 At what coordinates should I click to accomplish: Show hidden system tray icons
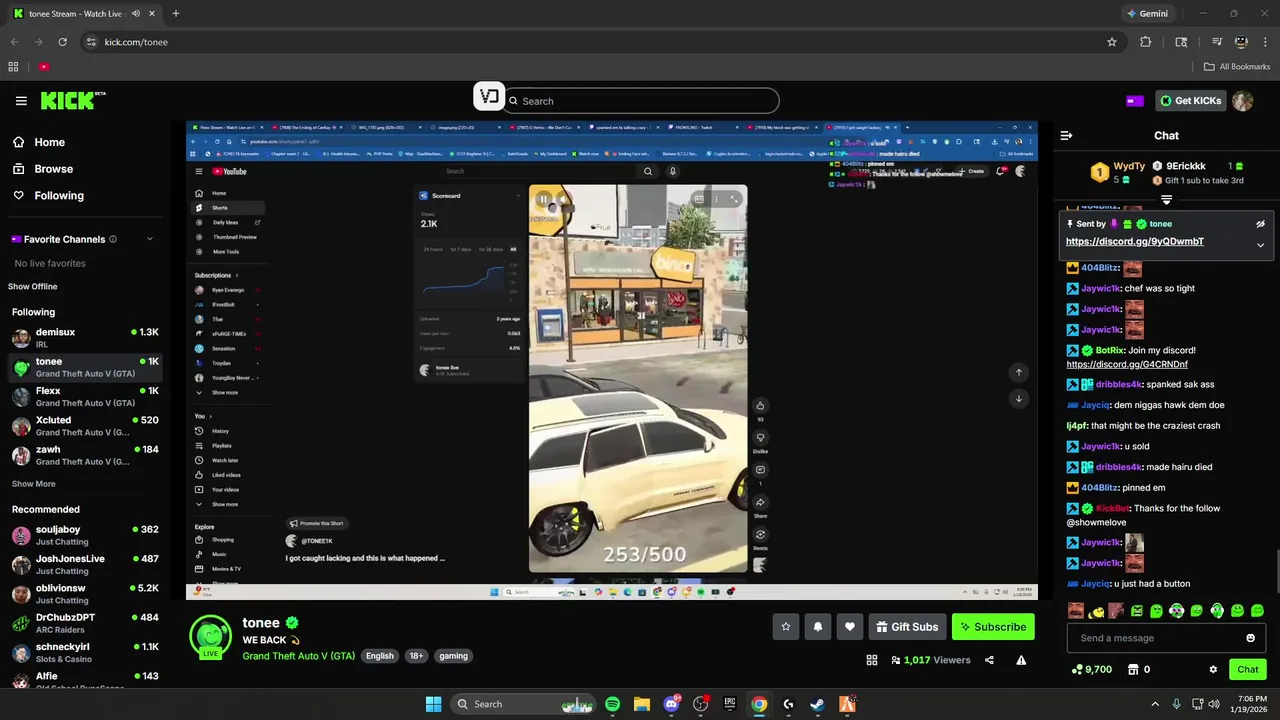pyautogui.click(x=1155, y=704)
